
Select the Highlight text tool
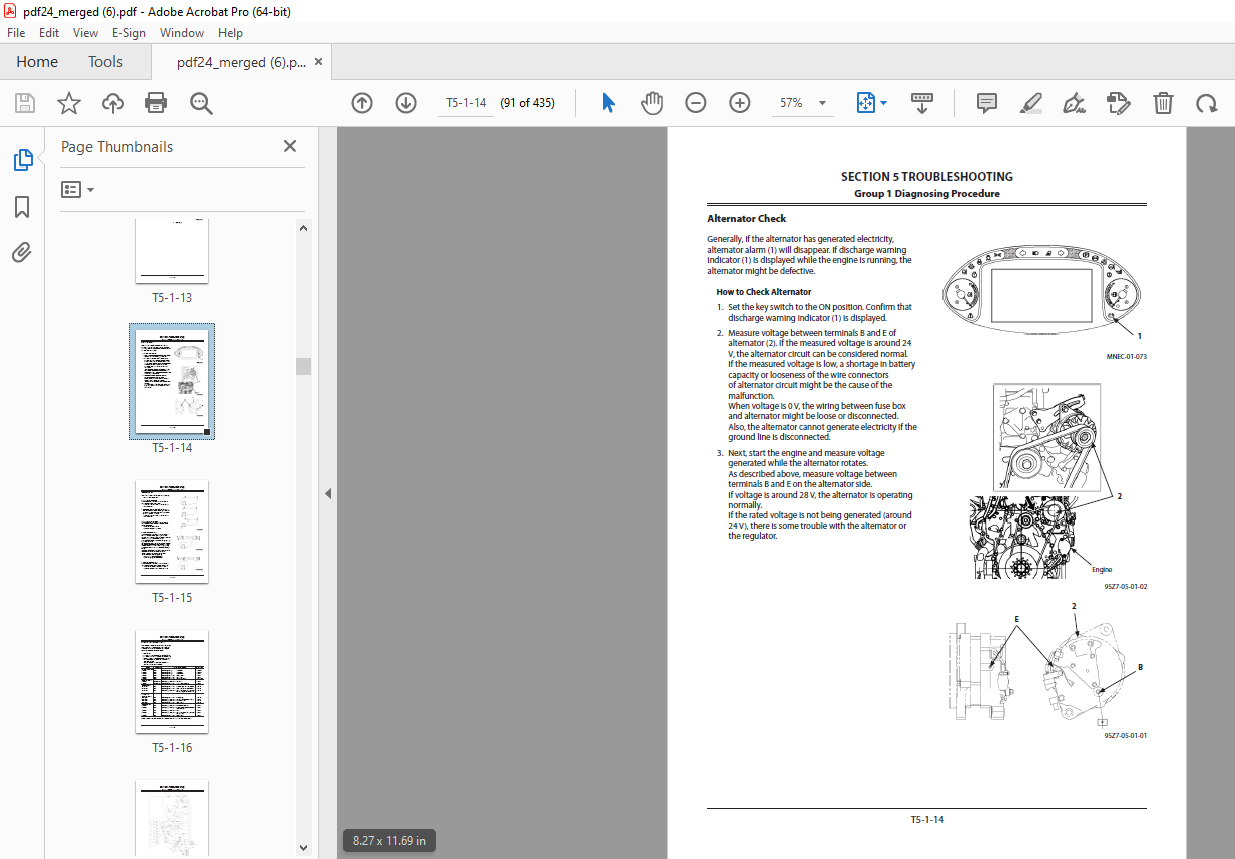pyautogui.click(x=1031, y=103)
